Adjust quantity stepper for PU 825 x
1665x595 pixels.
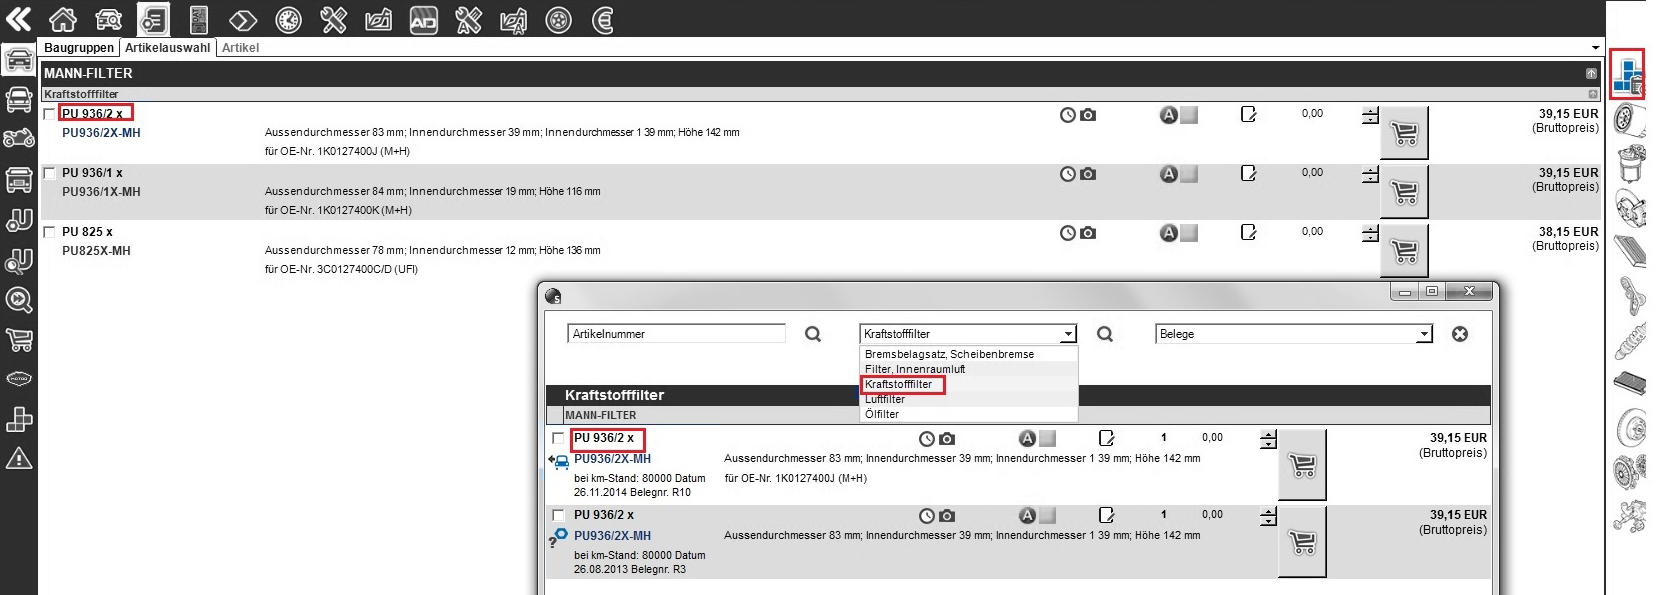[x=1370, y=233]
